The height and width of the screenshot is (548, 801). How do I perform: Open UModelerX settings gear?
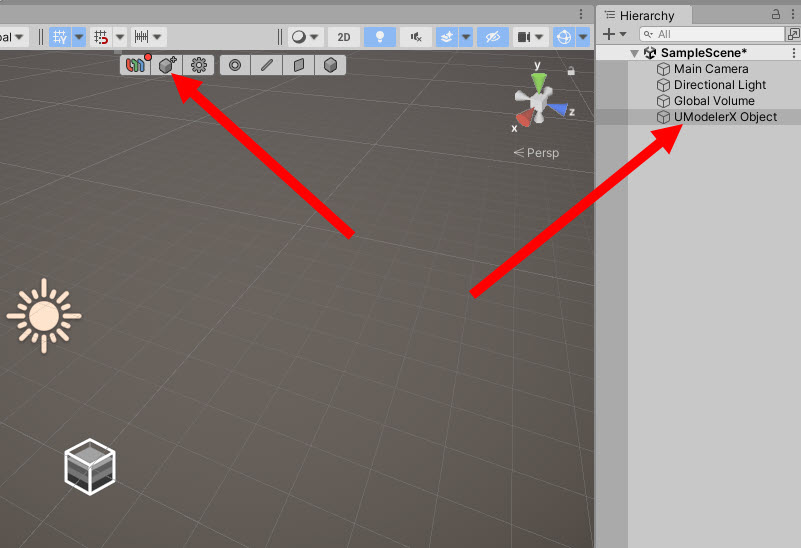(x=199, y=65)
